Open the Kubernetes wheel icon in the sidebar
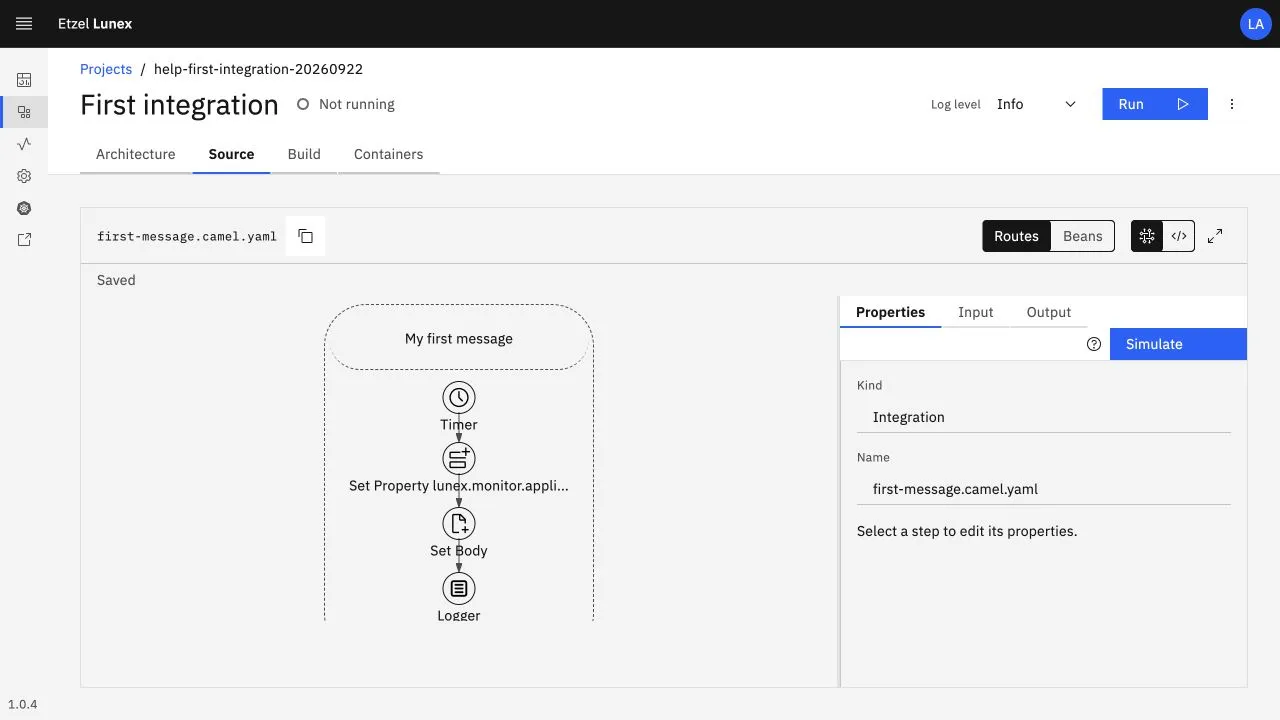This screenshot has width=1280, height=720. (x=24, y=208)
